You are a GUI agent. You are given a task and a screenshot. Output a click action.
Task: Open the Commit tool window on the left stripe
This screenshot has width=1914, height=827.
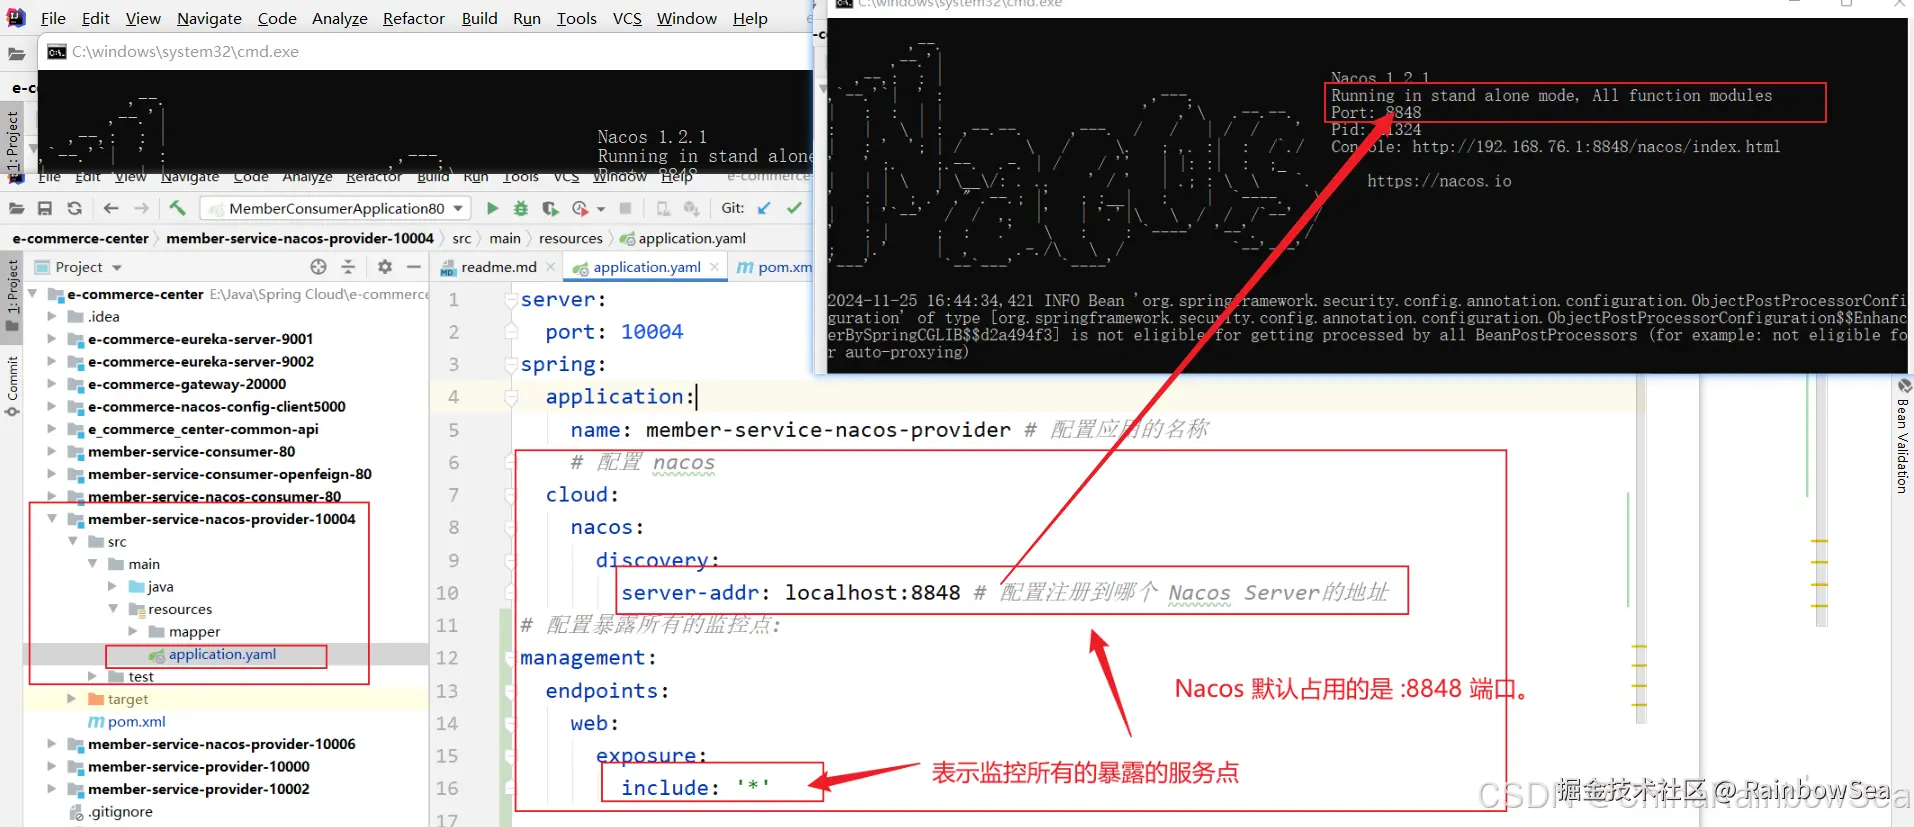[12, 386]
